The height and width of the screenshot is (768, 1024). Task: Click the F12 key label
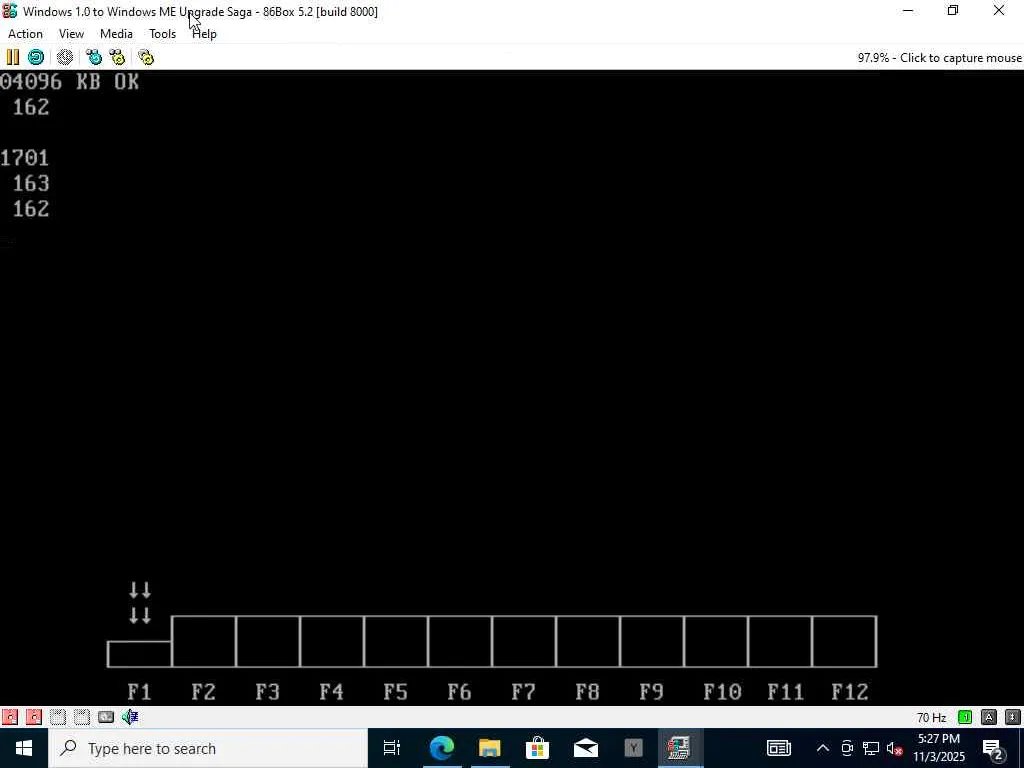tap(850, 692)
